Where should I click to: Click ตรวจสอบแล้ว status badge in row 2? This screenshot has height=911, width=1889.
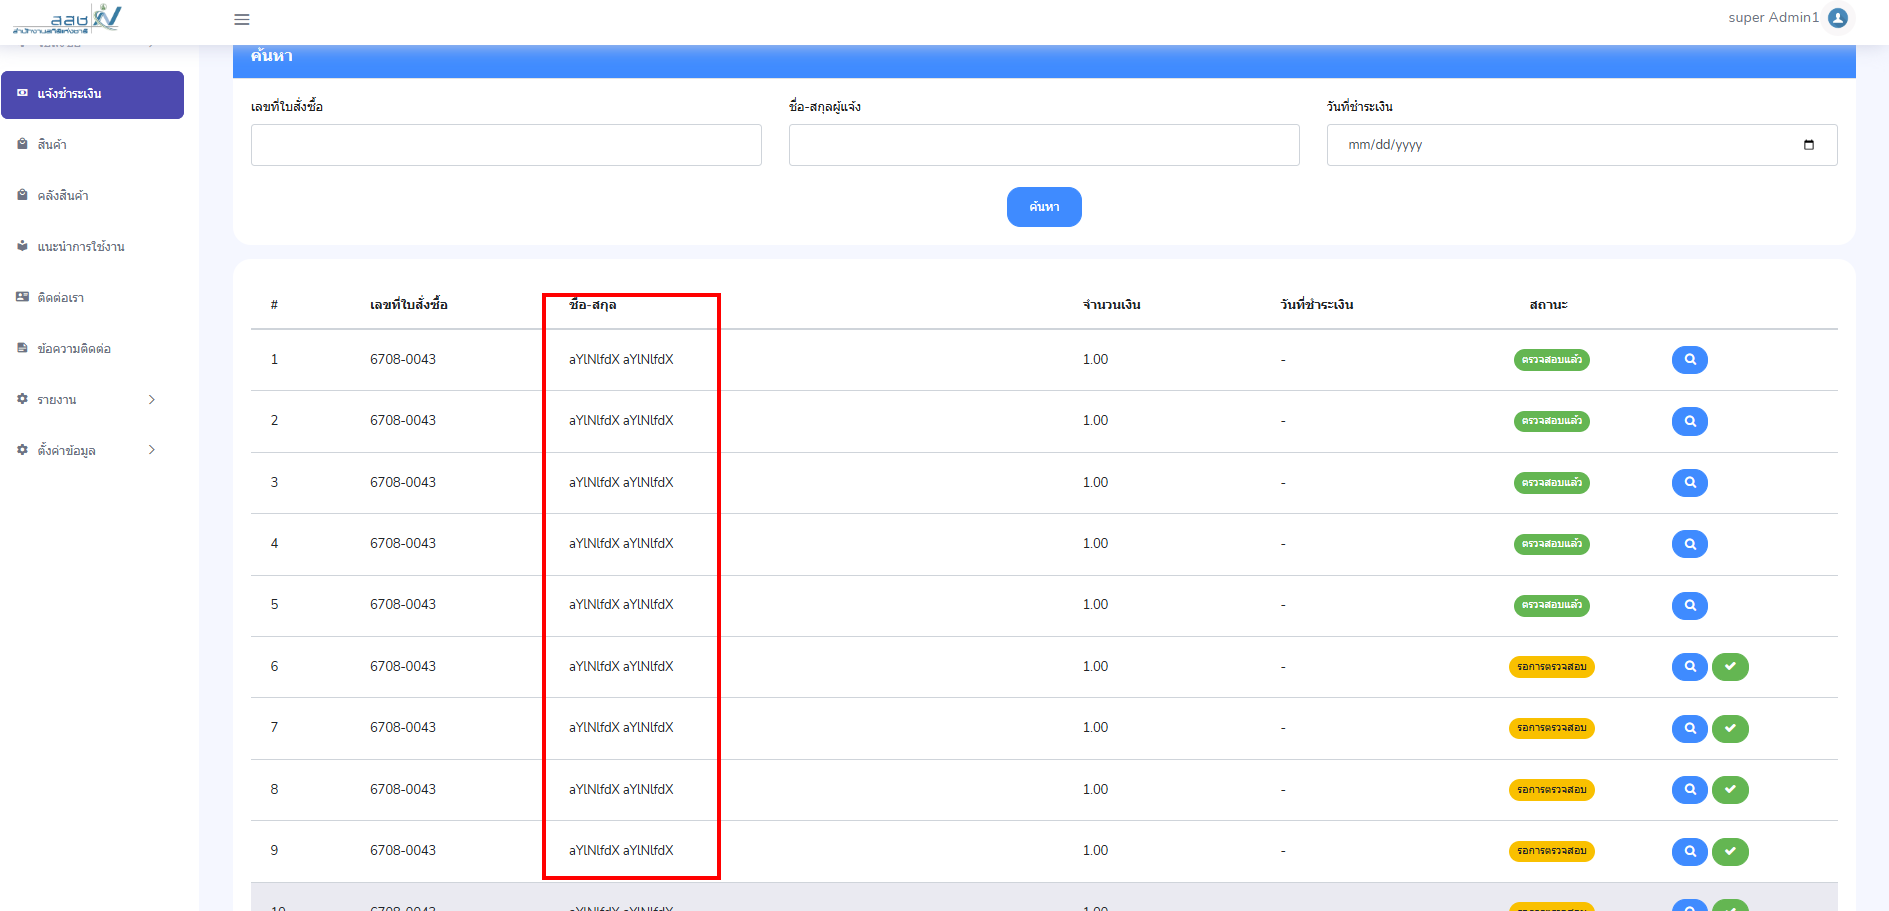(1551, 421)
